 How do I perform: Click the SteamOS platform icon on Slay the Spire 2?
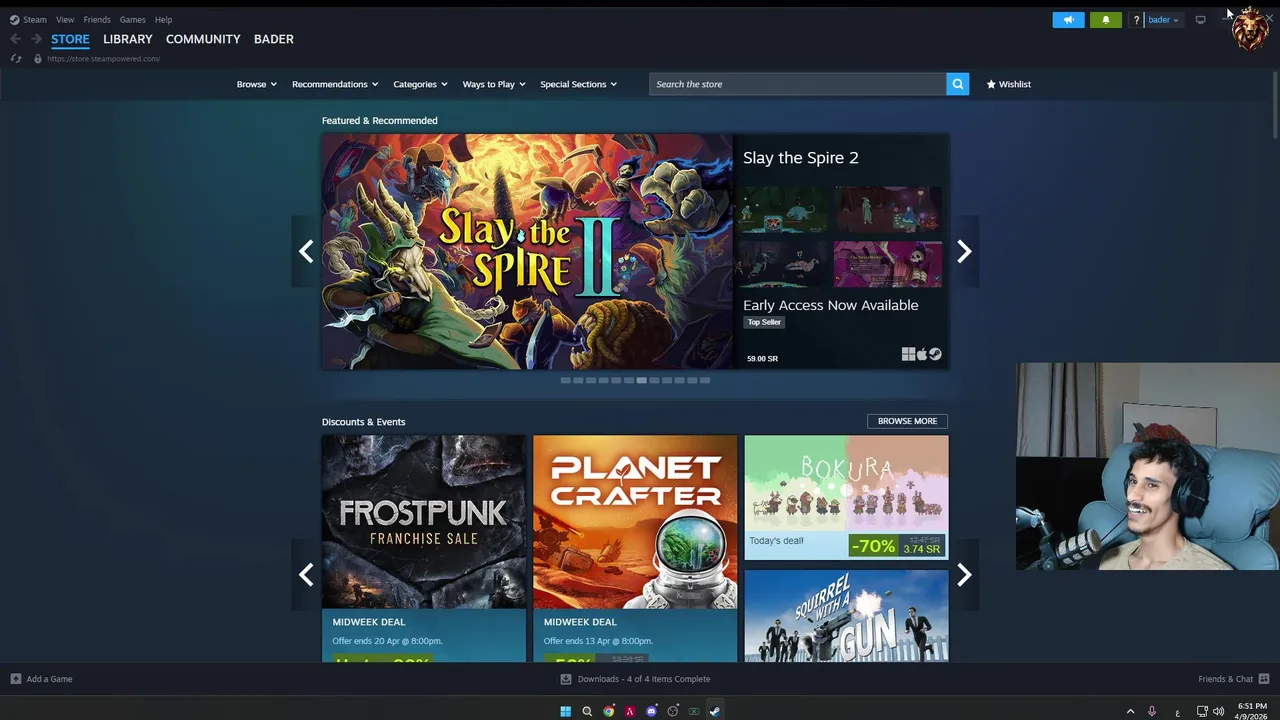[x=935, y=354]
